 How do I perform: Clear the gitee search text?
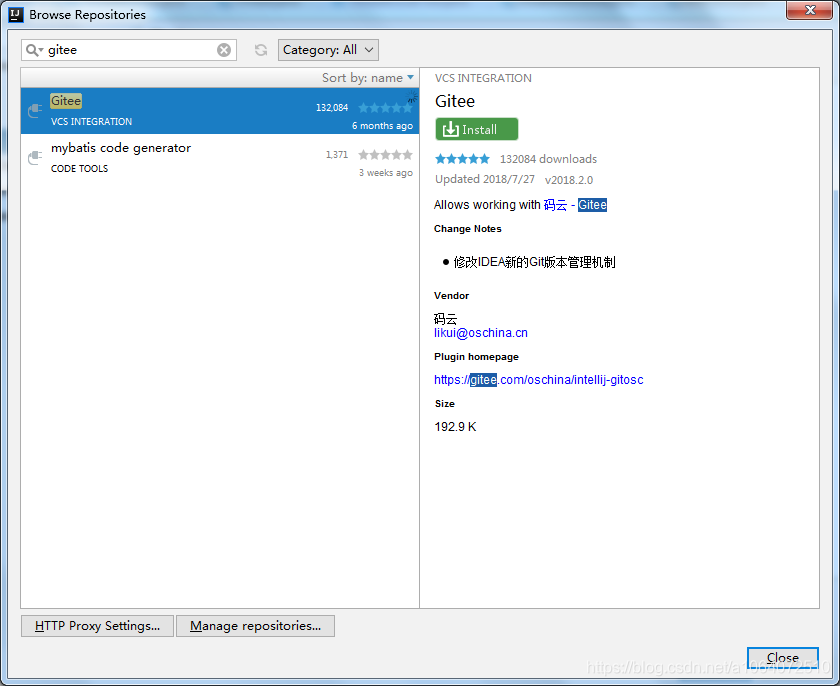pyautogui.click(x=224, y=50)
